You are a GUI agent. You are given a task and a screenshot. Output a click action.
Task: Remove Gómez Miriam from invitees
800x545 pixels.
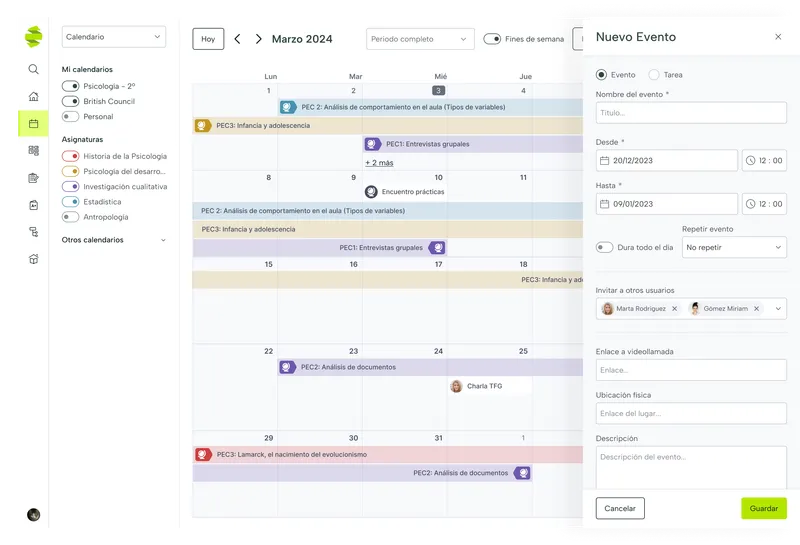point(757,309)
